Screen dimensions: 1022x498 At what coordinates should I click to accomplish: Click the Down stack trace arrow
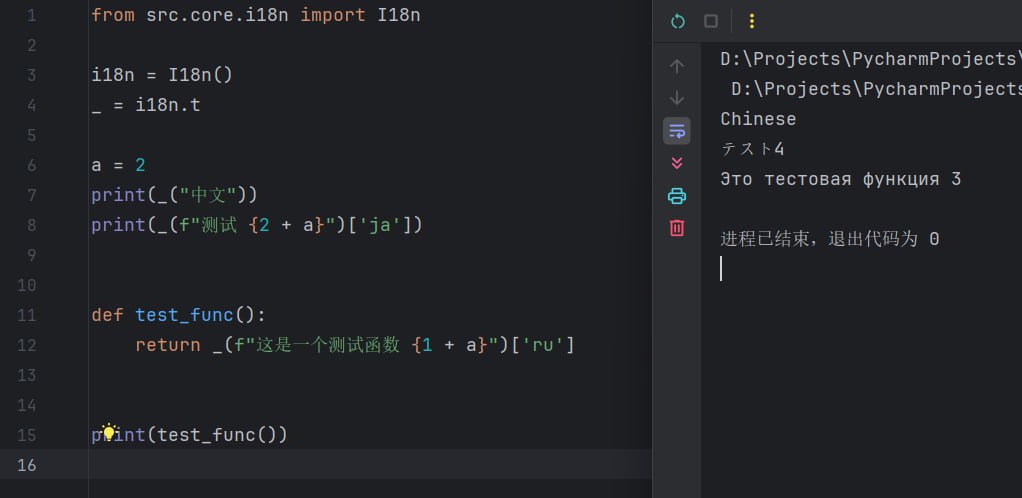[677, 98]
